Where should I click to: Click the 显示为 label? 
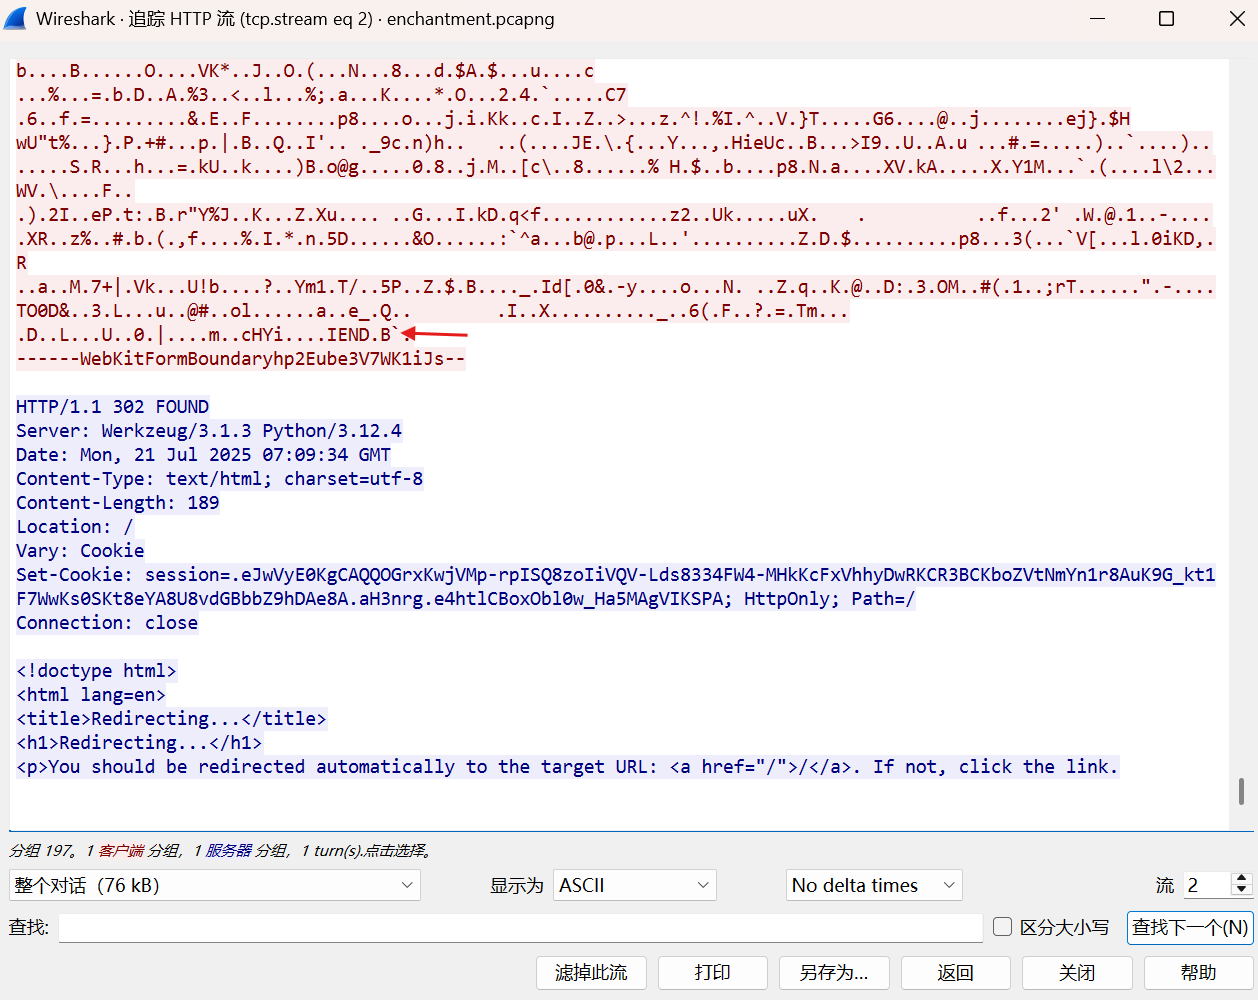click(516, 885)
